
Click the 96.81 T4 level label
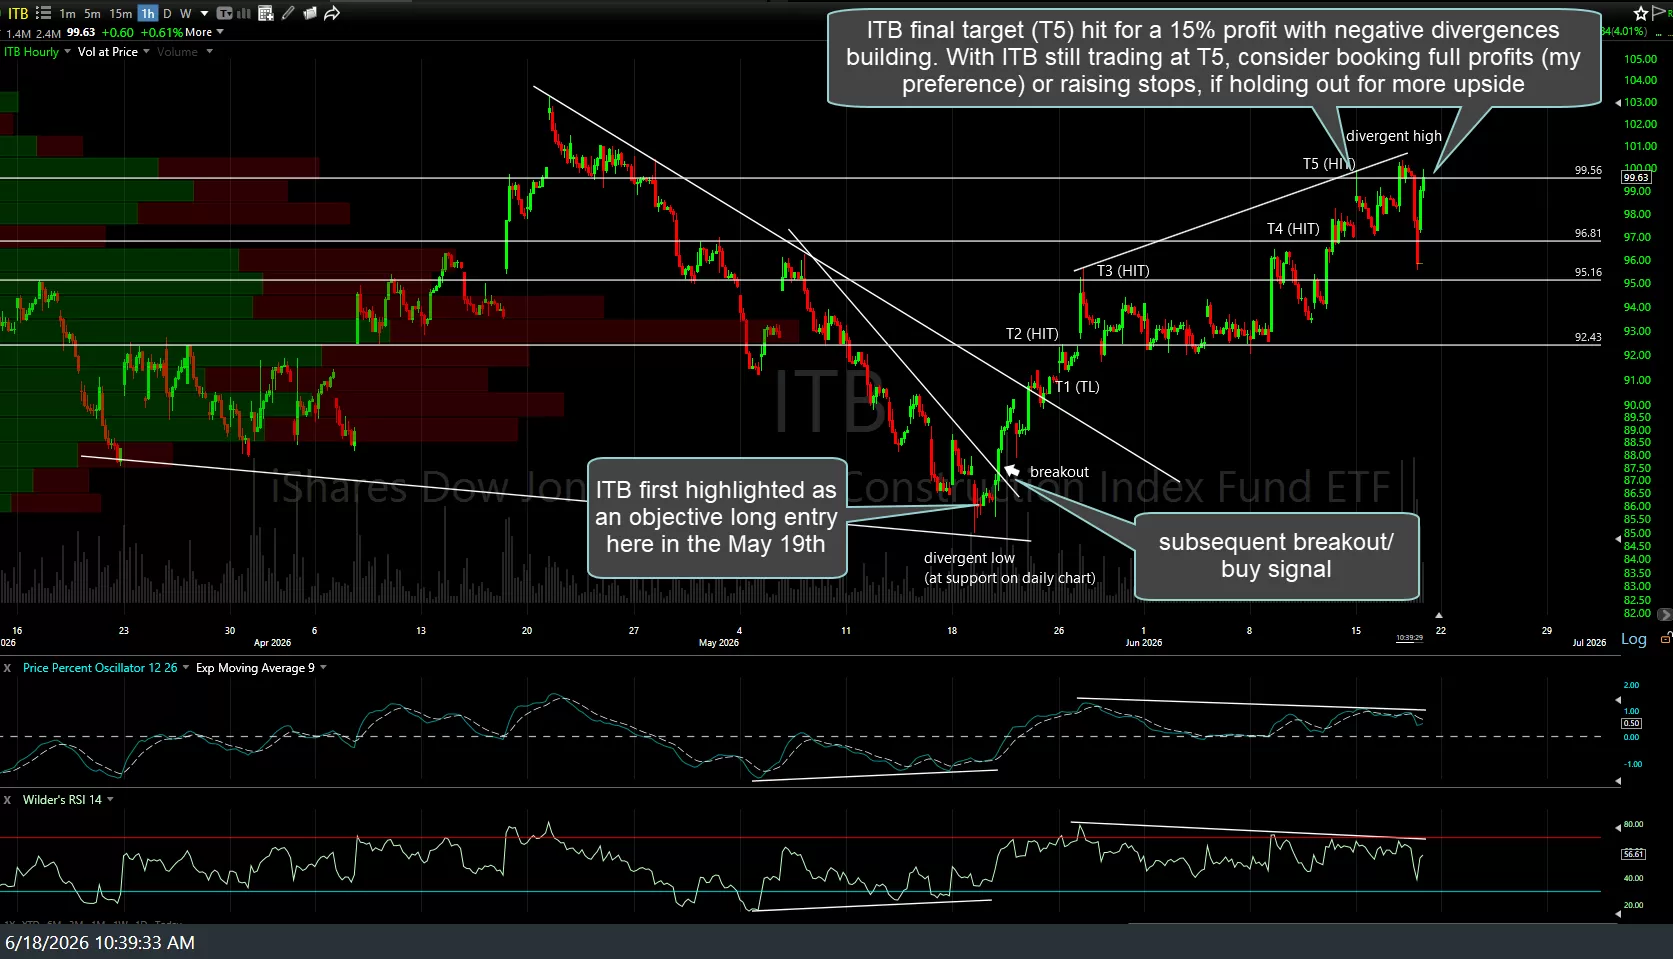coord(1588,233)
